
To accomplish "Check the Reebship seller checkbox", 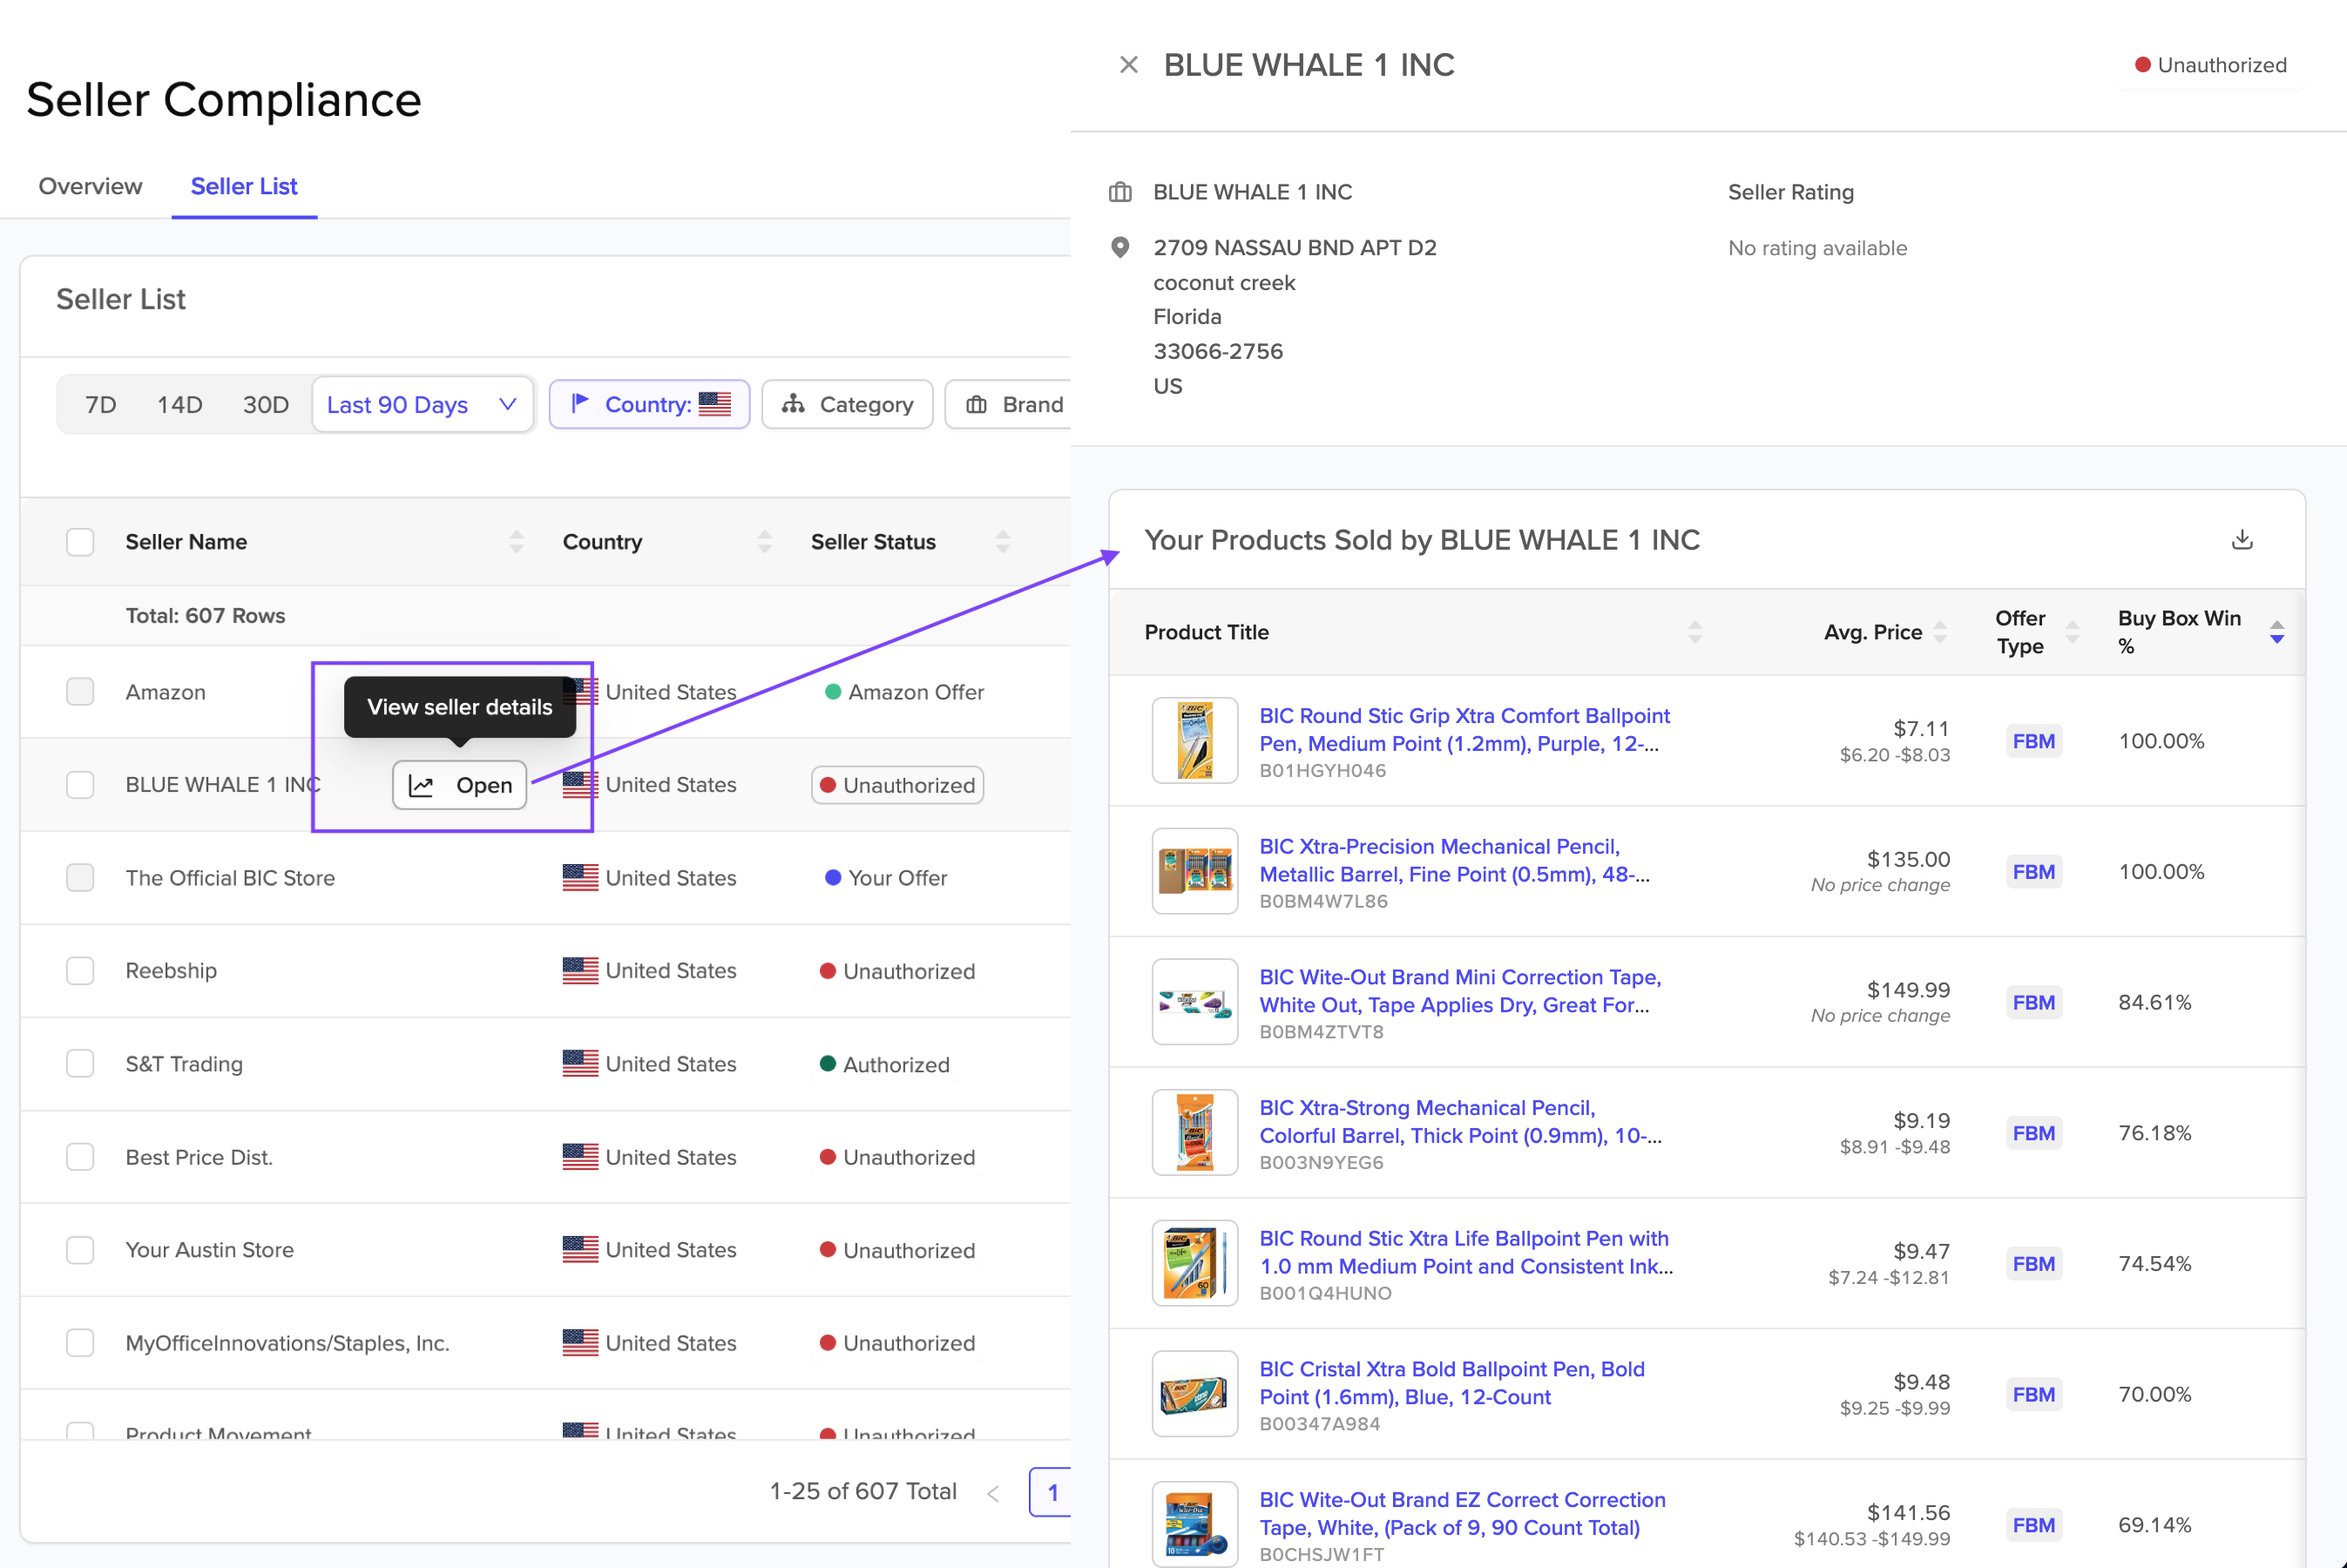I will (x=80, y=971).
